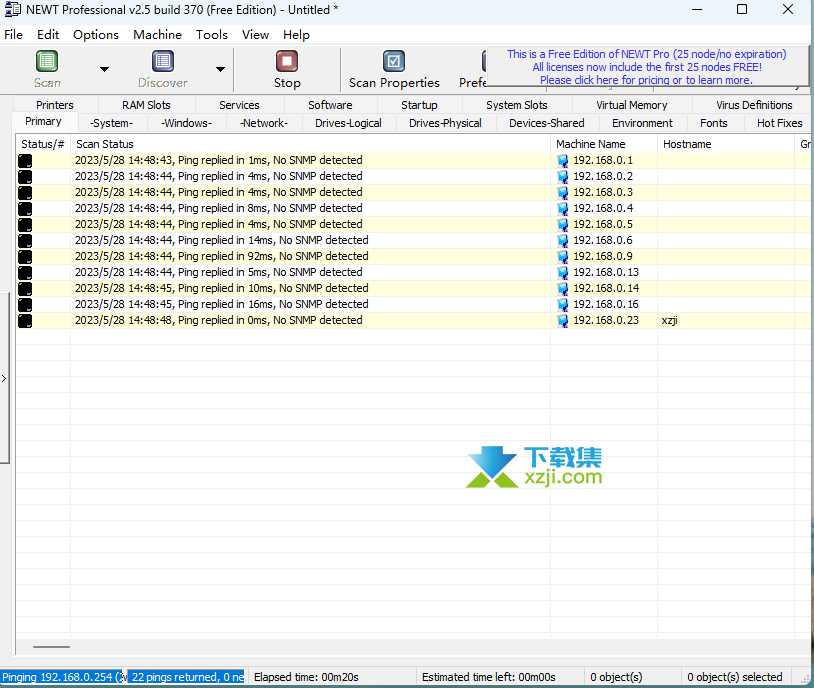Click the computer icon beside 192.168.0.9

[x=563, y=257]
